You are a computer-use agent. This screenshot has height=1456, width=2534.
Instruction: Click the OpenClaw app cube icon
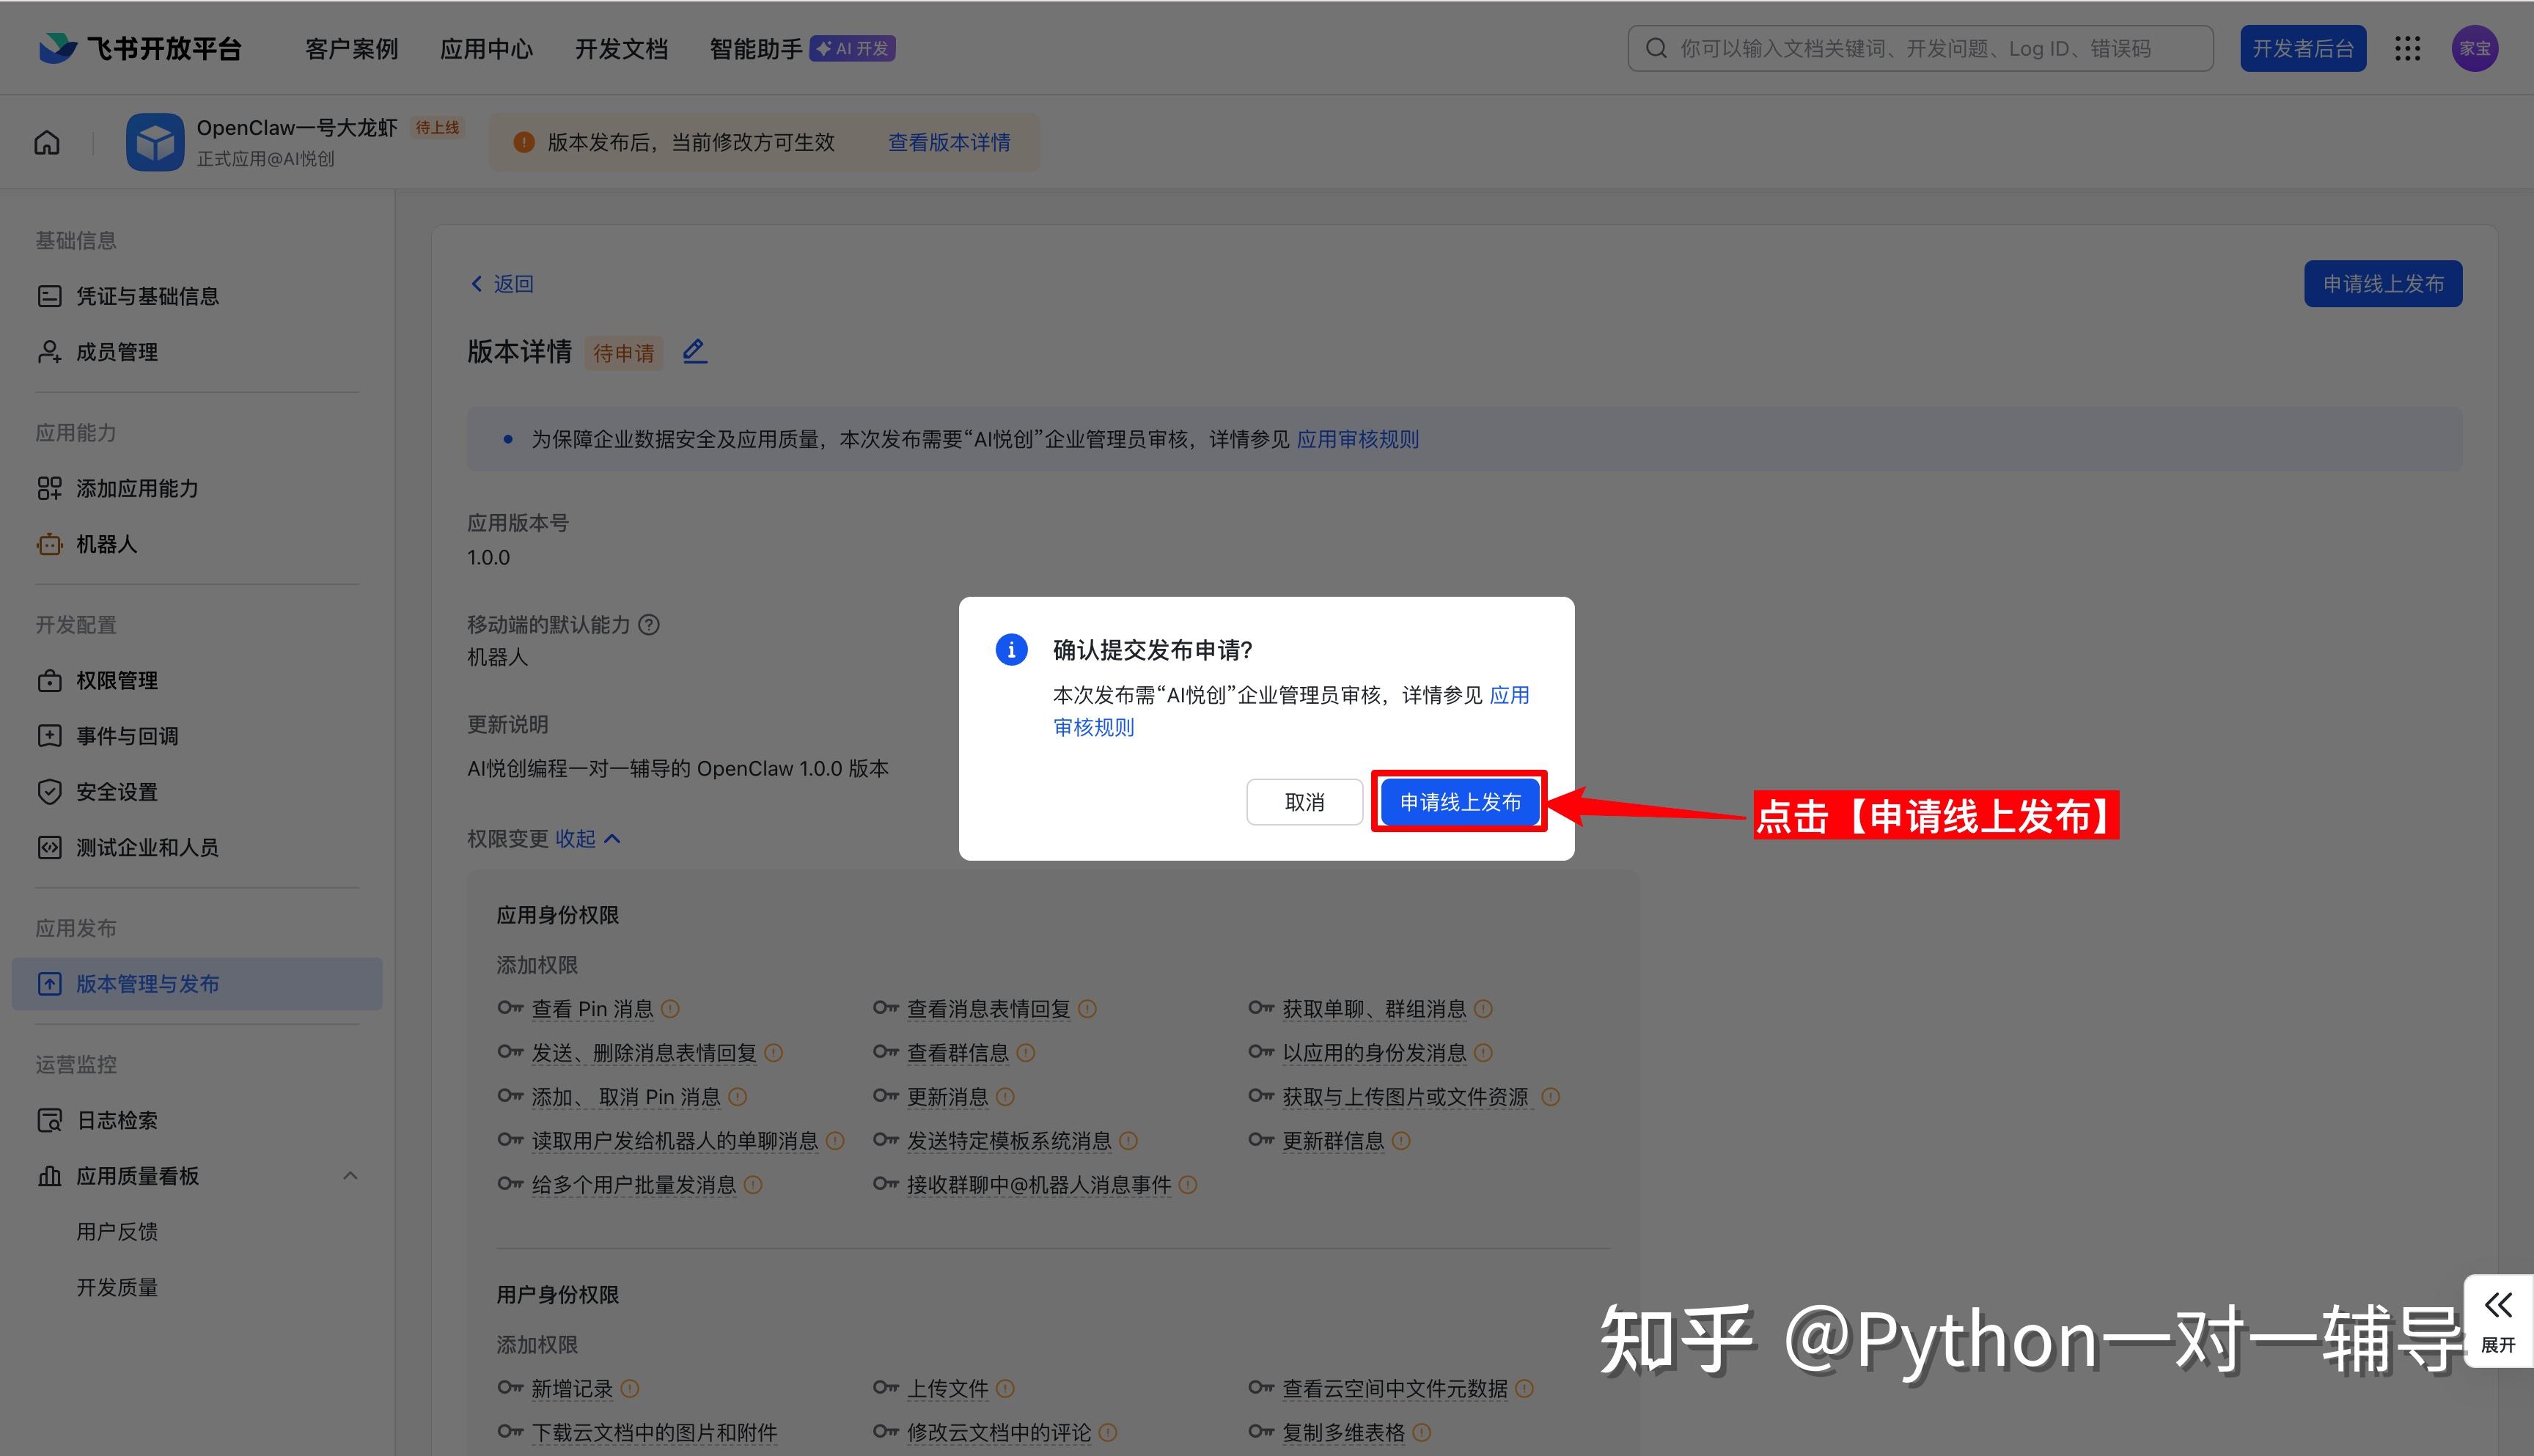155,142
